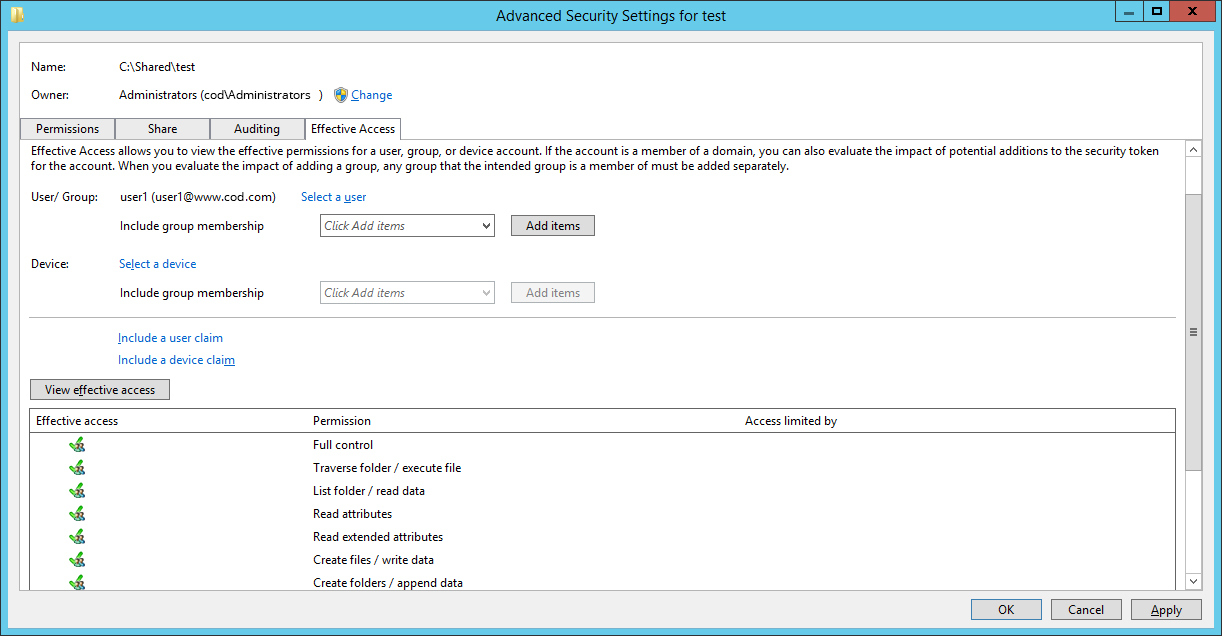Image resolution: width=1222 pixels, height=636 pixels.
Task: Switch to the Permissions tab
Action: tap(68, 129)
